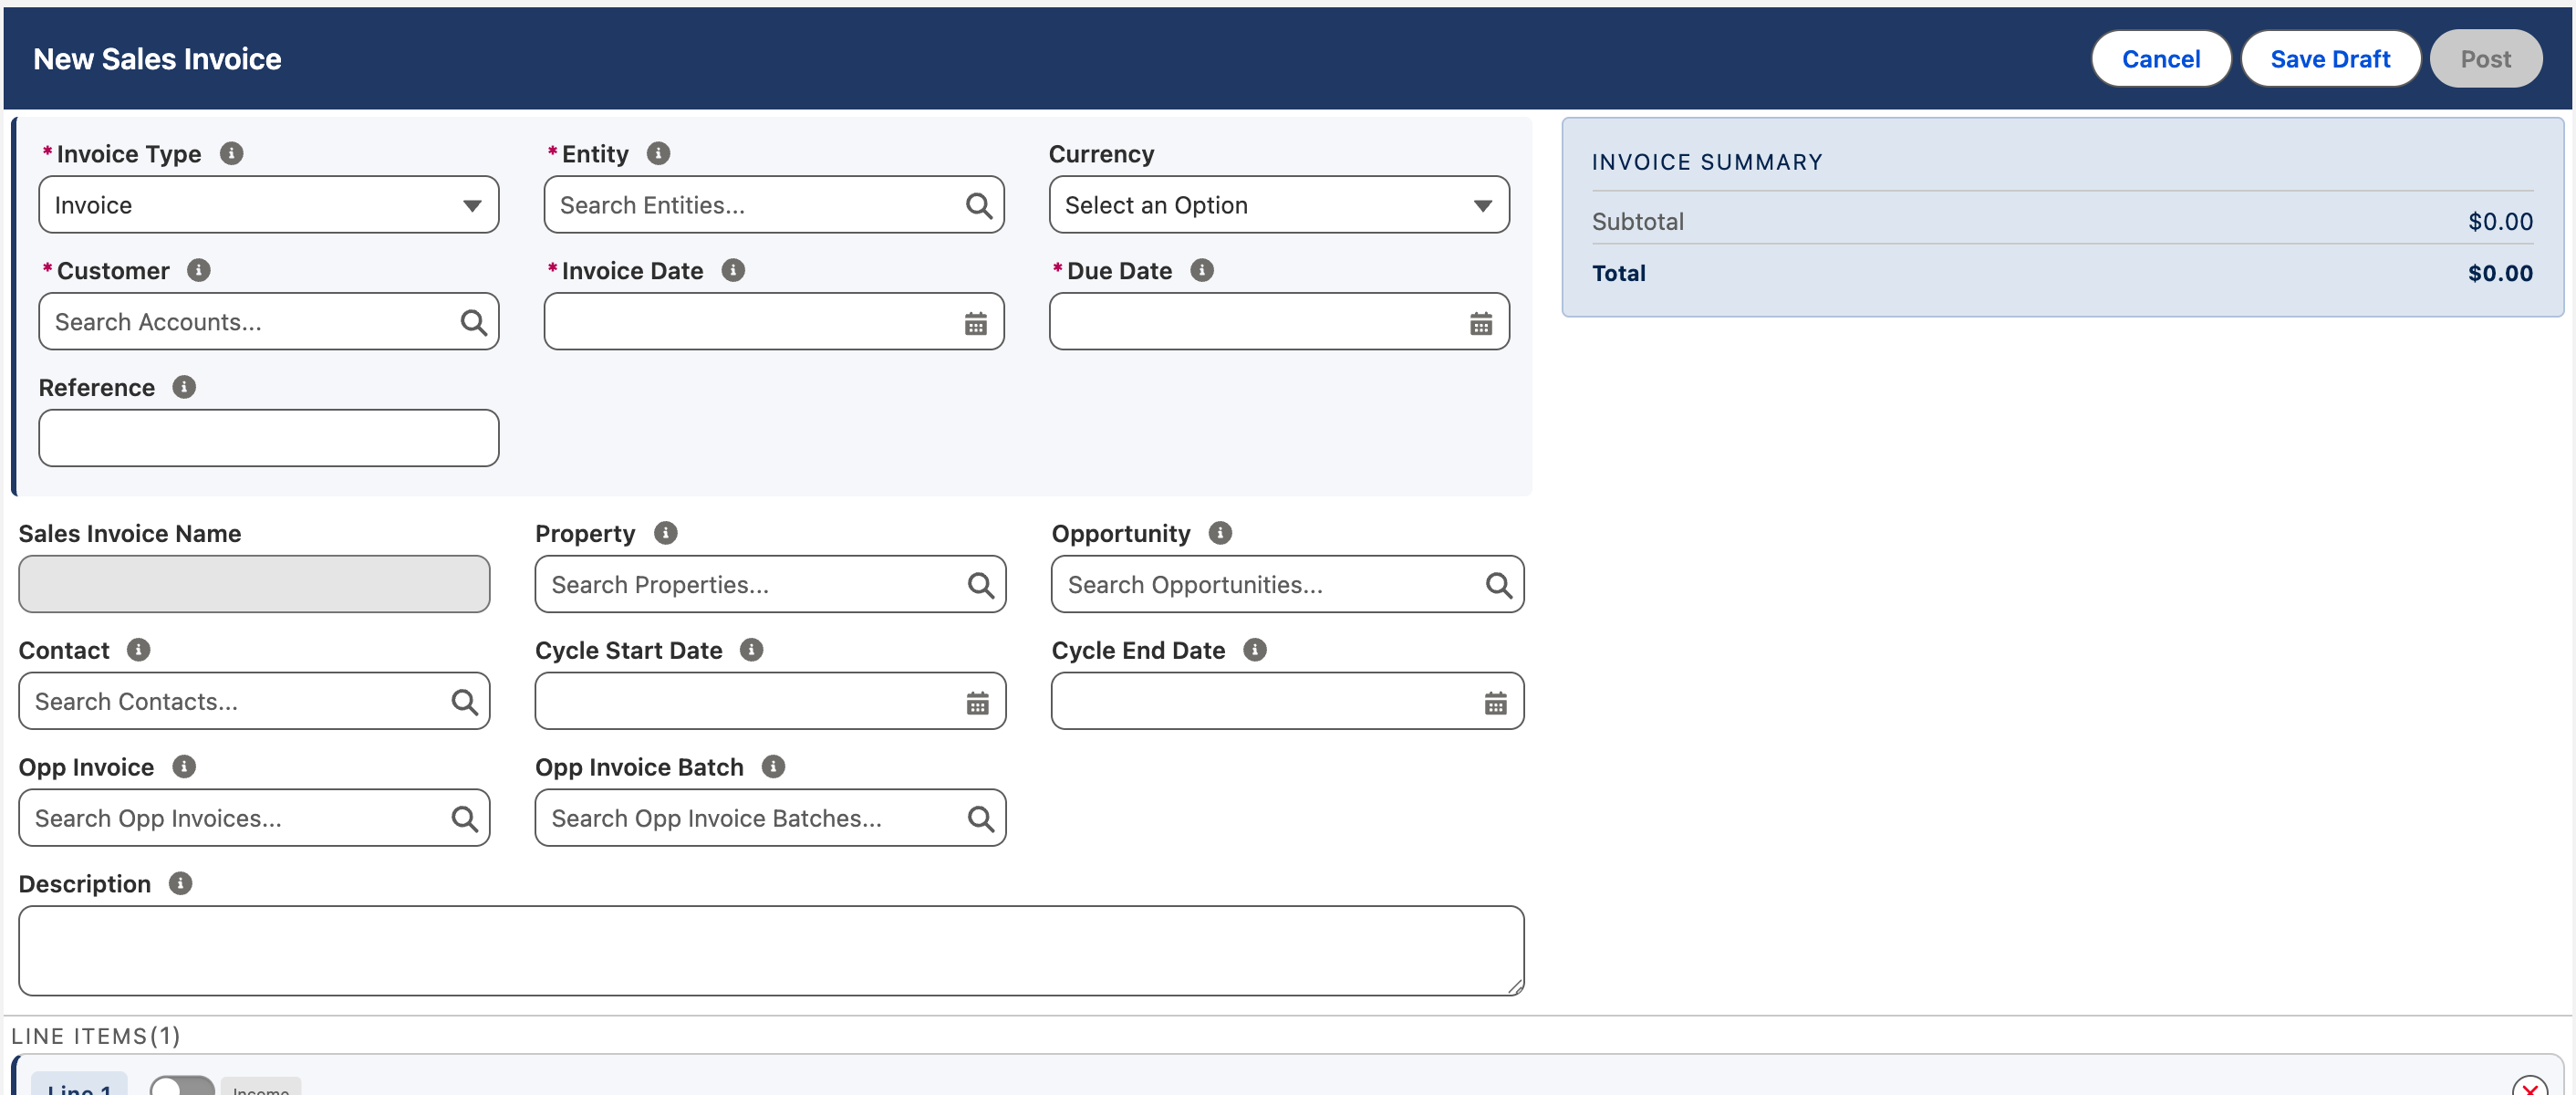Viewport: 2576px width, 1095px height.
Task: Click the Sales Invoice Name field
Action: [x=254, y=585]
